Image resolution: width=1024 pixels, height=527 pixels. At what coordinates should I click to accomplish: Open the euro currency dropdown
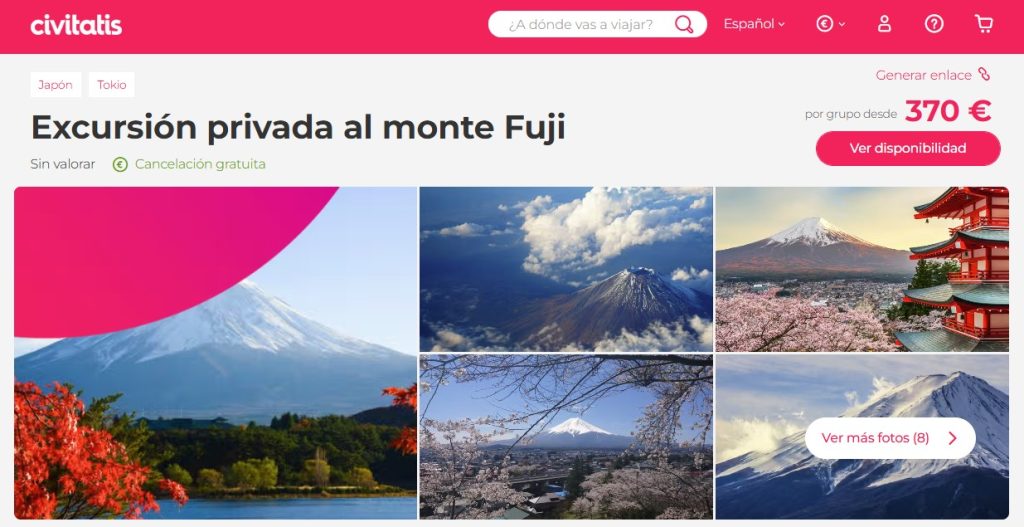click(830, 24)
